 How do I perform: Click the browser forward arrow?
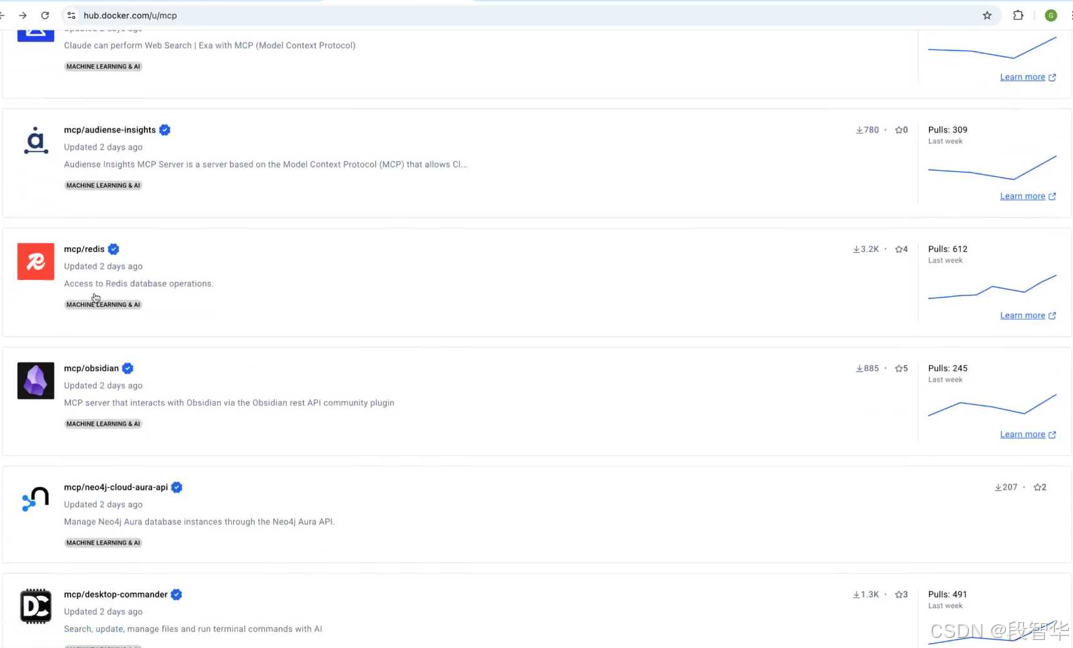23,15
